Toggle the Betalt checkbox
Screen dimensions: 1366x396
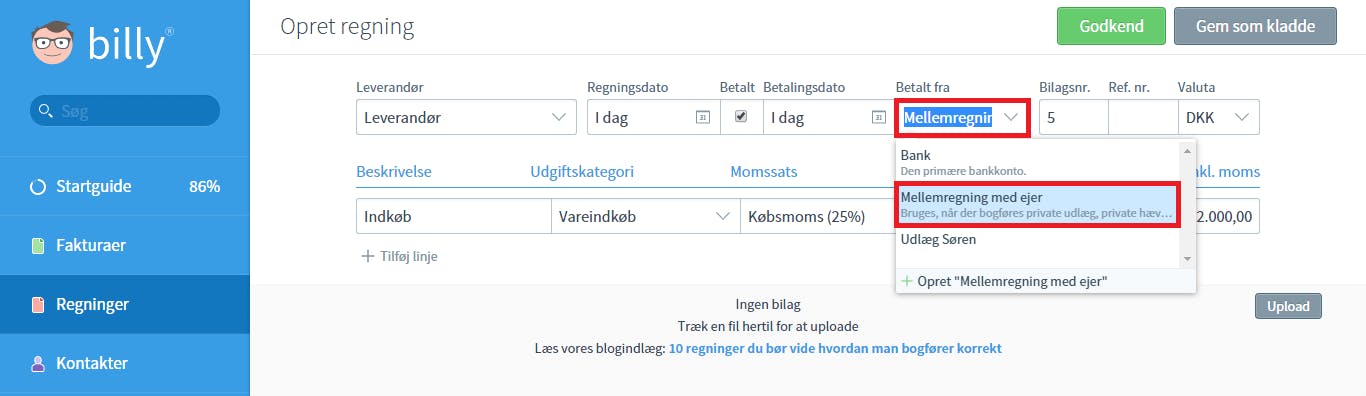pos(740,116)
